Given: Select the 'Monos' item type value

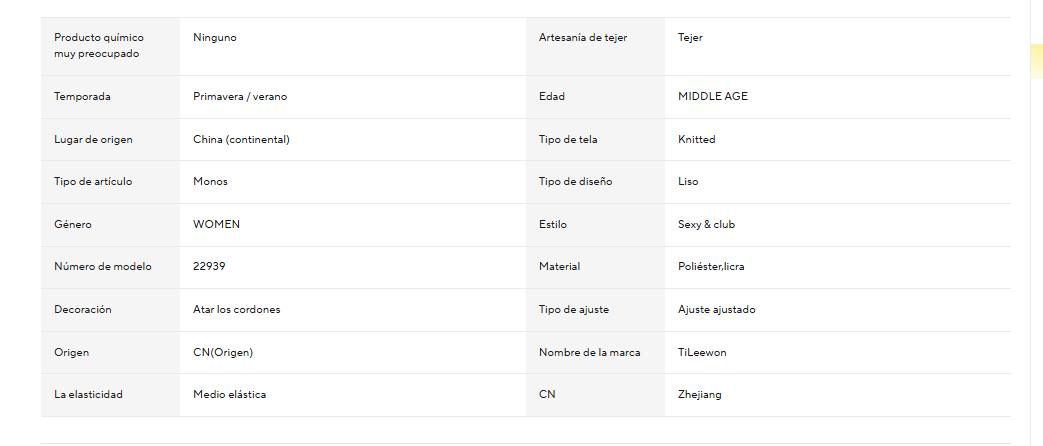Looking at the screenshot, I should [210, 182].
